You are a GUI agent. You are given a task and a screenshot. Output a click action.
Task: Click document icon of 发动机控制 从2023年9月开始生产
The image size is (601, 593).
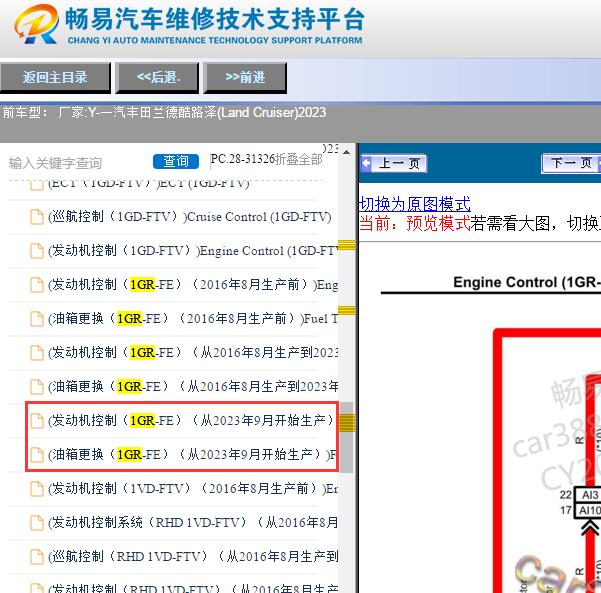[x=37, y=421]
